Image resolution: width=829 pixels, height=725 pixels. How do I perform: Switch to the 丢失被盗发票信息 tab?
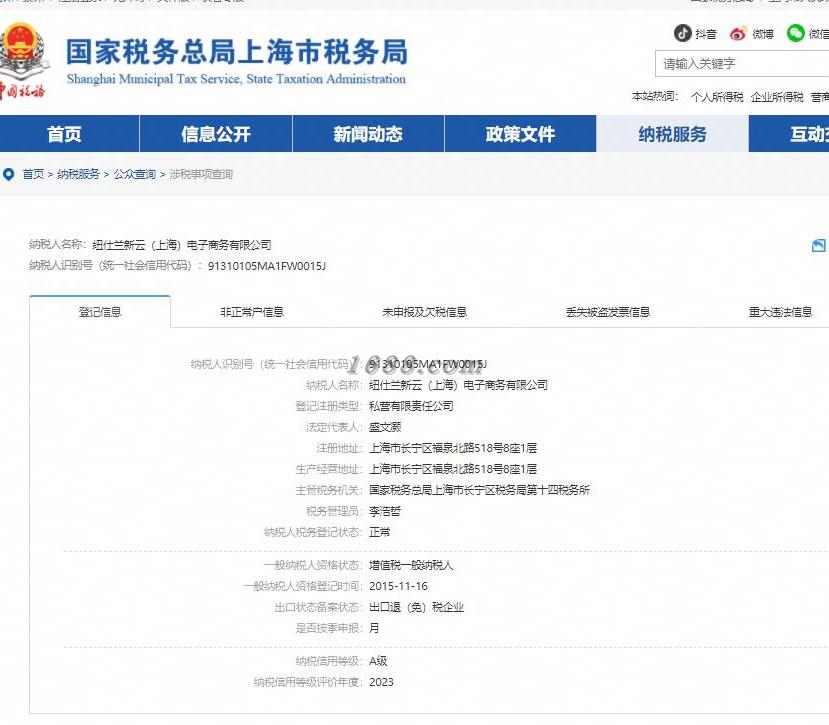[x=607, y=311]
